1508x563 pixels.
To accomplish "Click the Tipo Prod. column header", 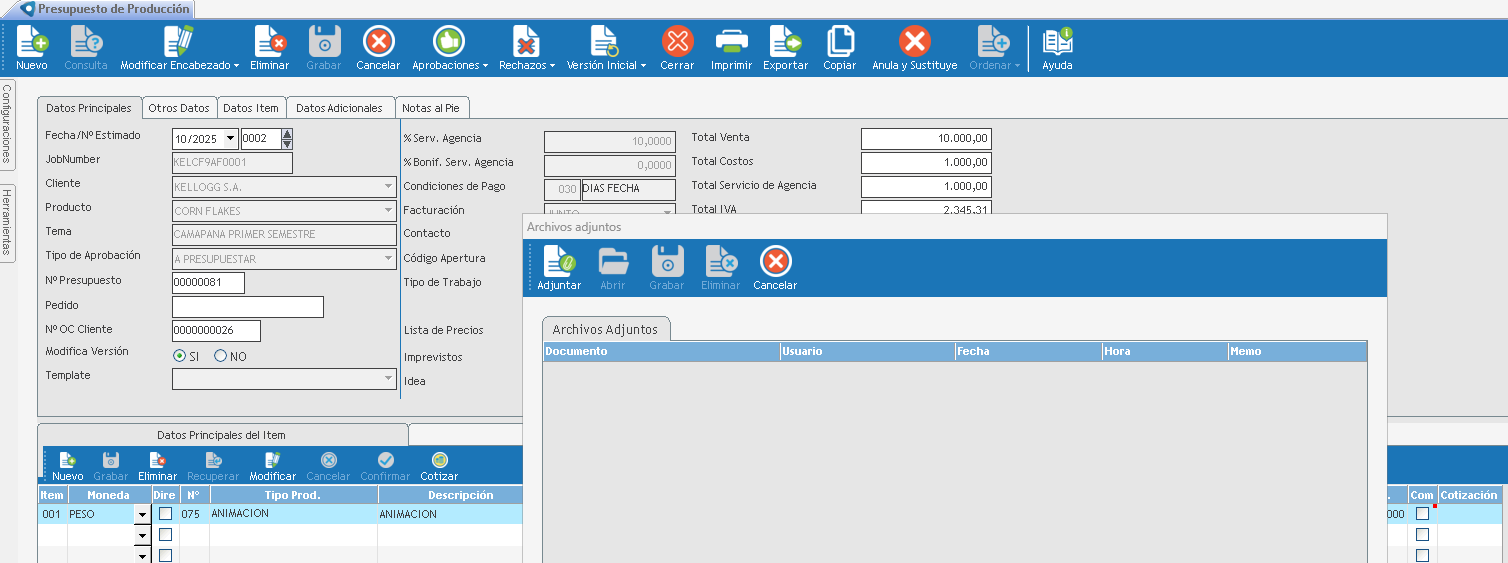I will pyautogui.click(x=294, y=495).
